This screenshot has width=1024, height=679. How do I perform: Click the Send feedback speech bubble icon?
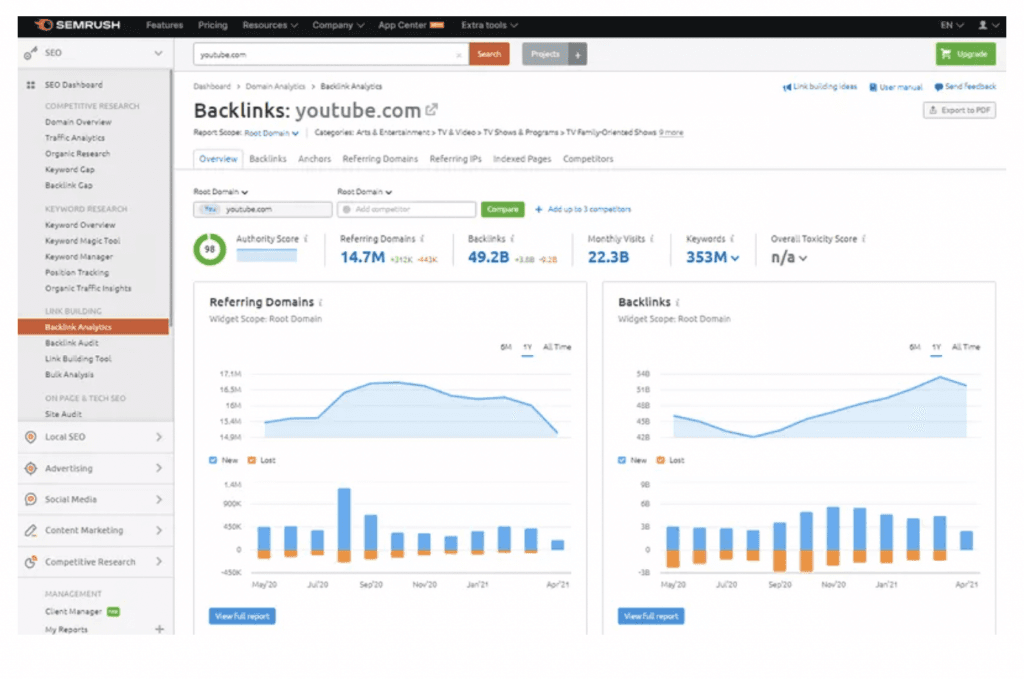(x=938, y=87)
